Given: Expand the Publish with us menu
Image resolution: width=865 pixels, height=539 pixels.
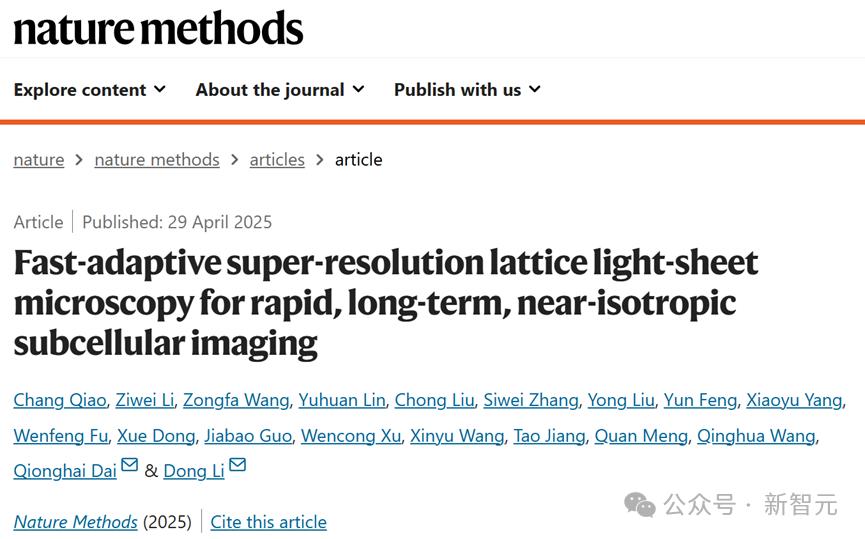Looking at the screenshot, I should point(467,90).
